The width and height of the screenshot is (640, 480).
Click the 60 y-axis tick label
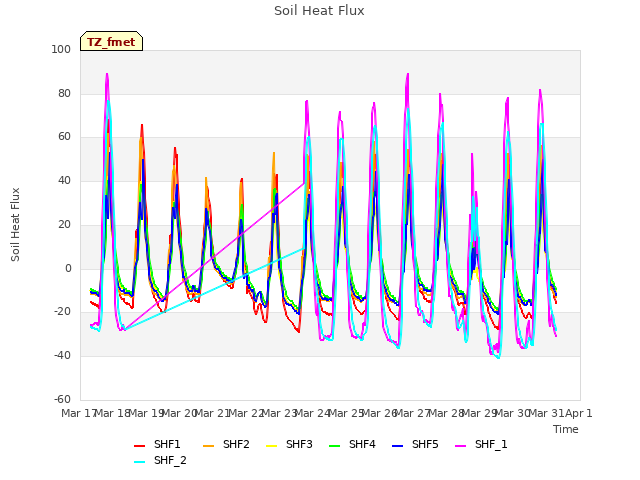click(x=64, y=137)
